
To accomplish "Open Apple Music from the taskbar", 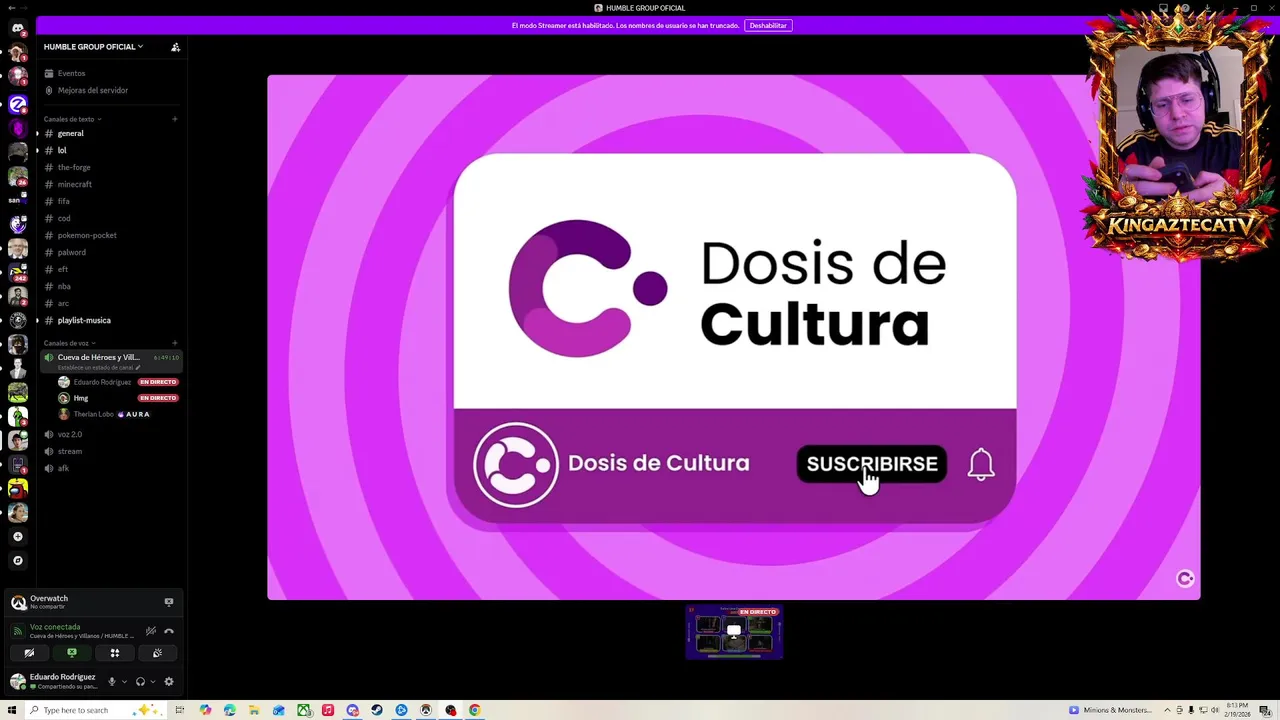I will [328, 710].
